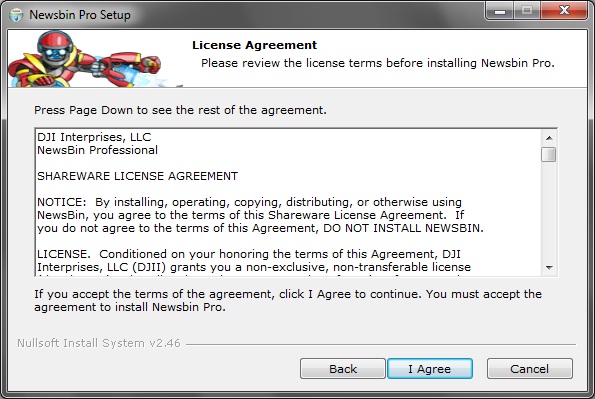Click the Newsbin Pro Setup title bar icon
The width and height of the screenshot is (595, 399).
(x=16, y=15)
